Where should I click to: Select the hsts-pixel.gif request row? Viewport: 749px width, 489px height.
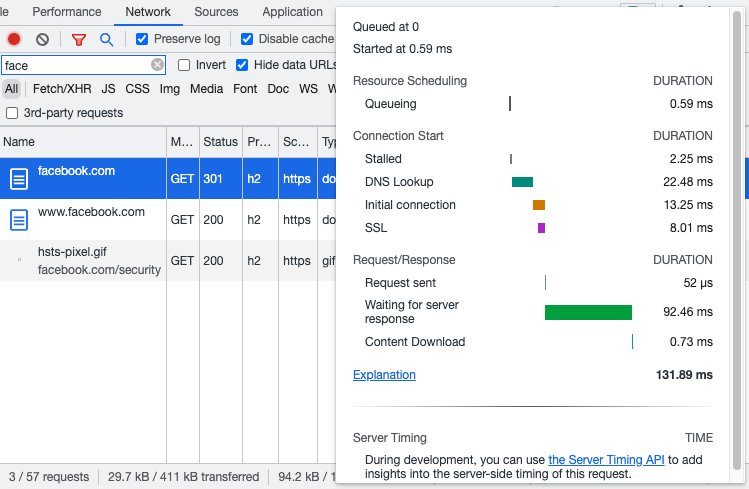tap(168, 261)
